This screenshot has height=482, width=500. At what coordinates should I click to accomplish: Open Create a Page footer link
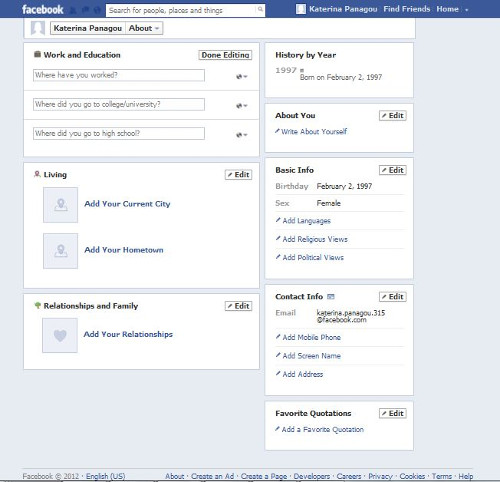[264, 476]
